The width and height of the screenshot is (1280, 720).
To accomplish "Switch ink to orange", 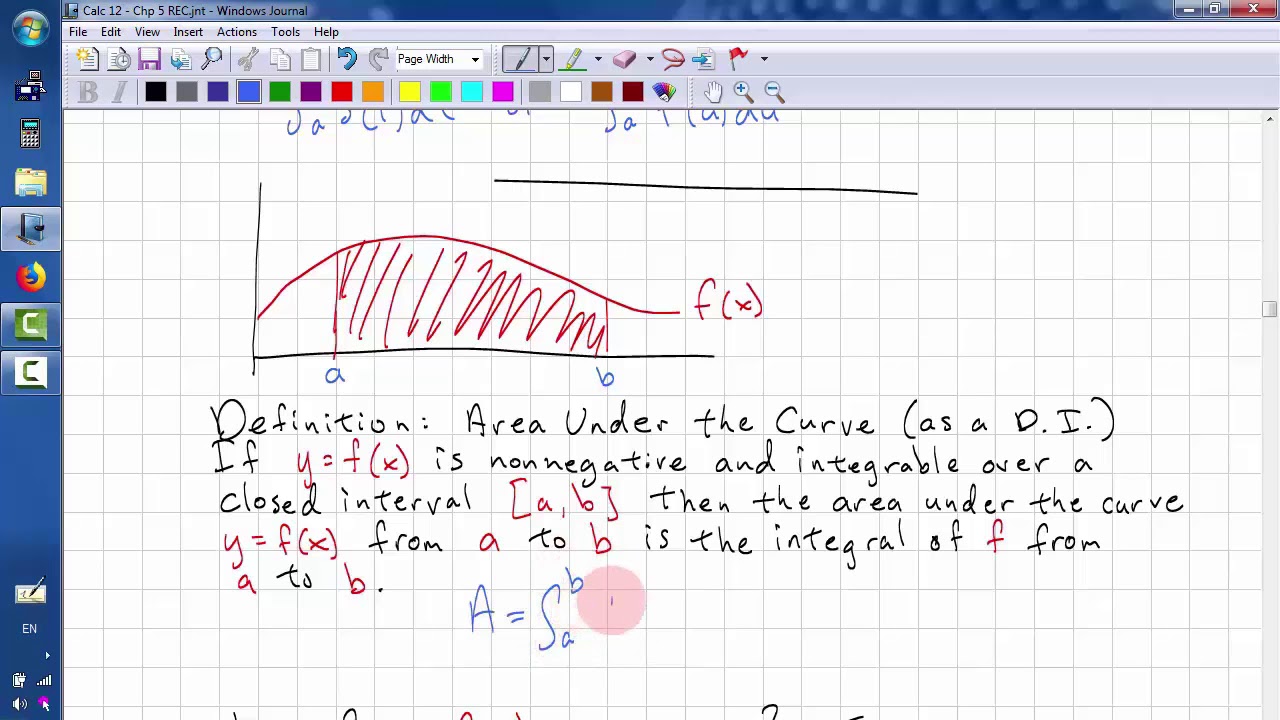I will 373,92.
